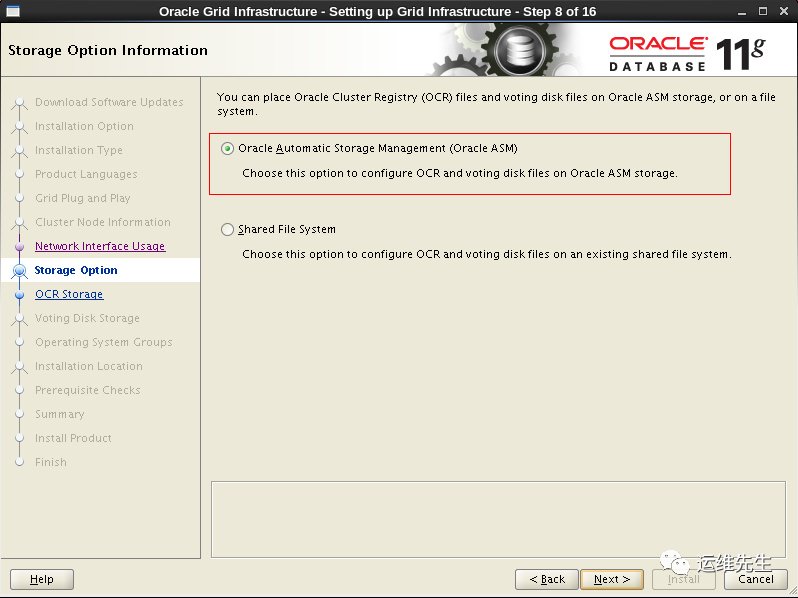Jump to the OCR Storage step link
The image size is (798, 598).
click(x=69, y=294)
